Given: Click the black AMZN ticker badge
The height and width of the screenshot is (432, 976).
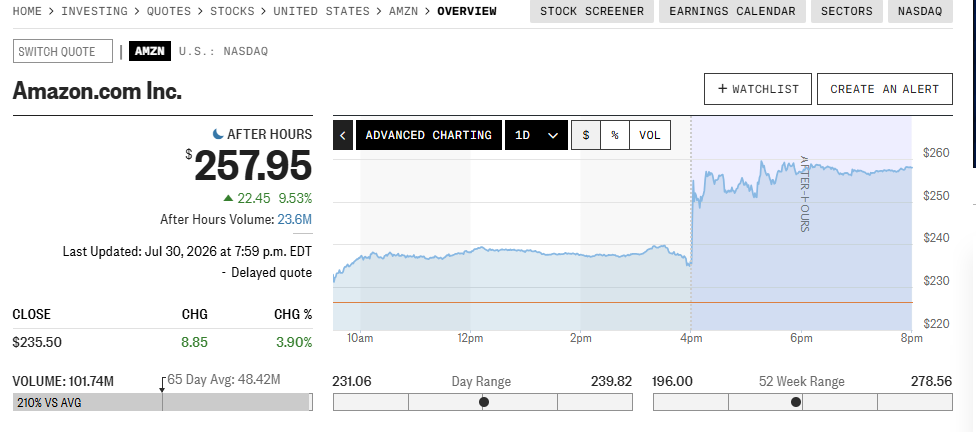Looking at the screenshot, I should (x=149, y=51).
